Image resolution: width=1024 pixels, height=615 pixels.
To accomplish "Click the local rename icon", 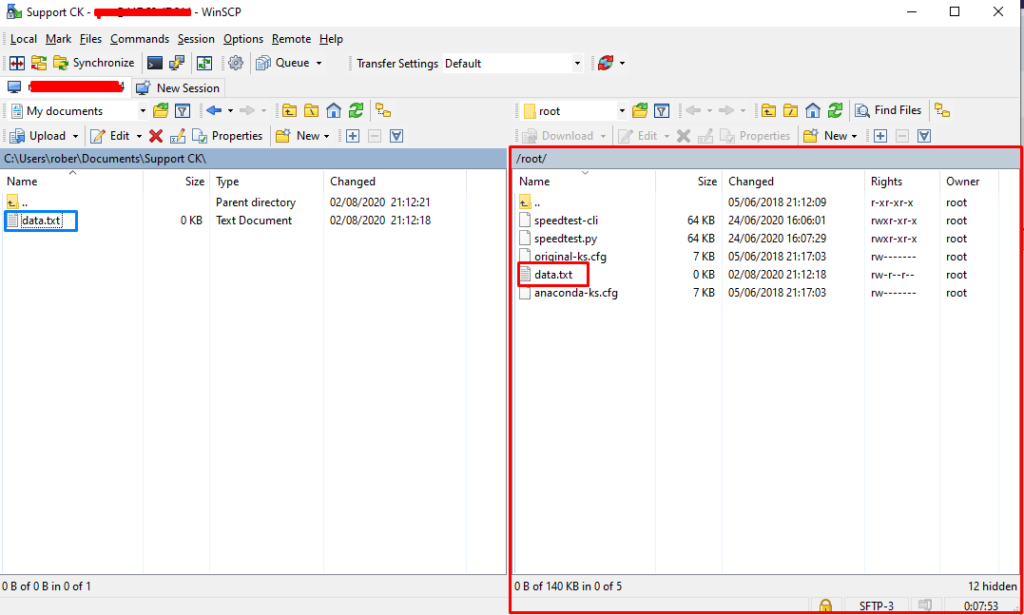I will click(x=178, y=136).
